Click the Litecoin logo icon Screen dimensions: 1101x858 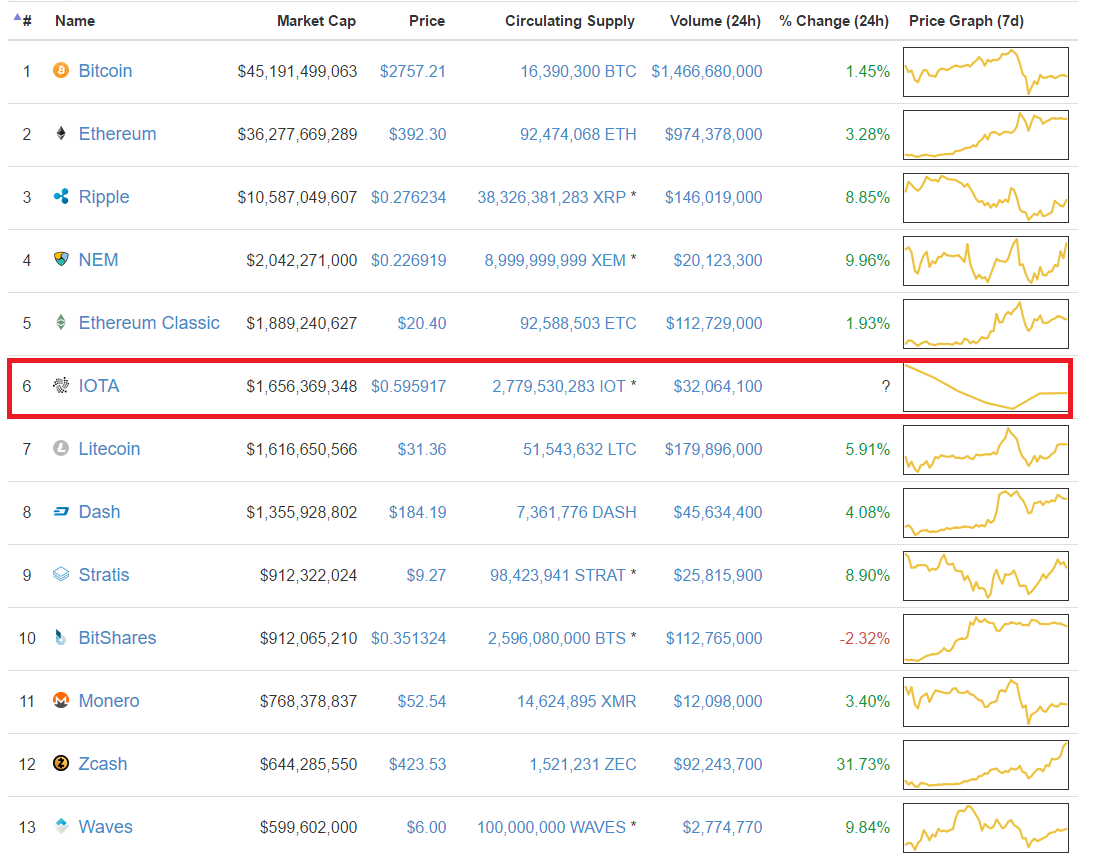pyautogui.click(x=61, y=449)
